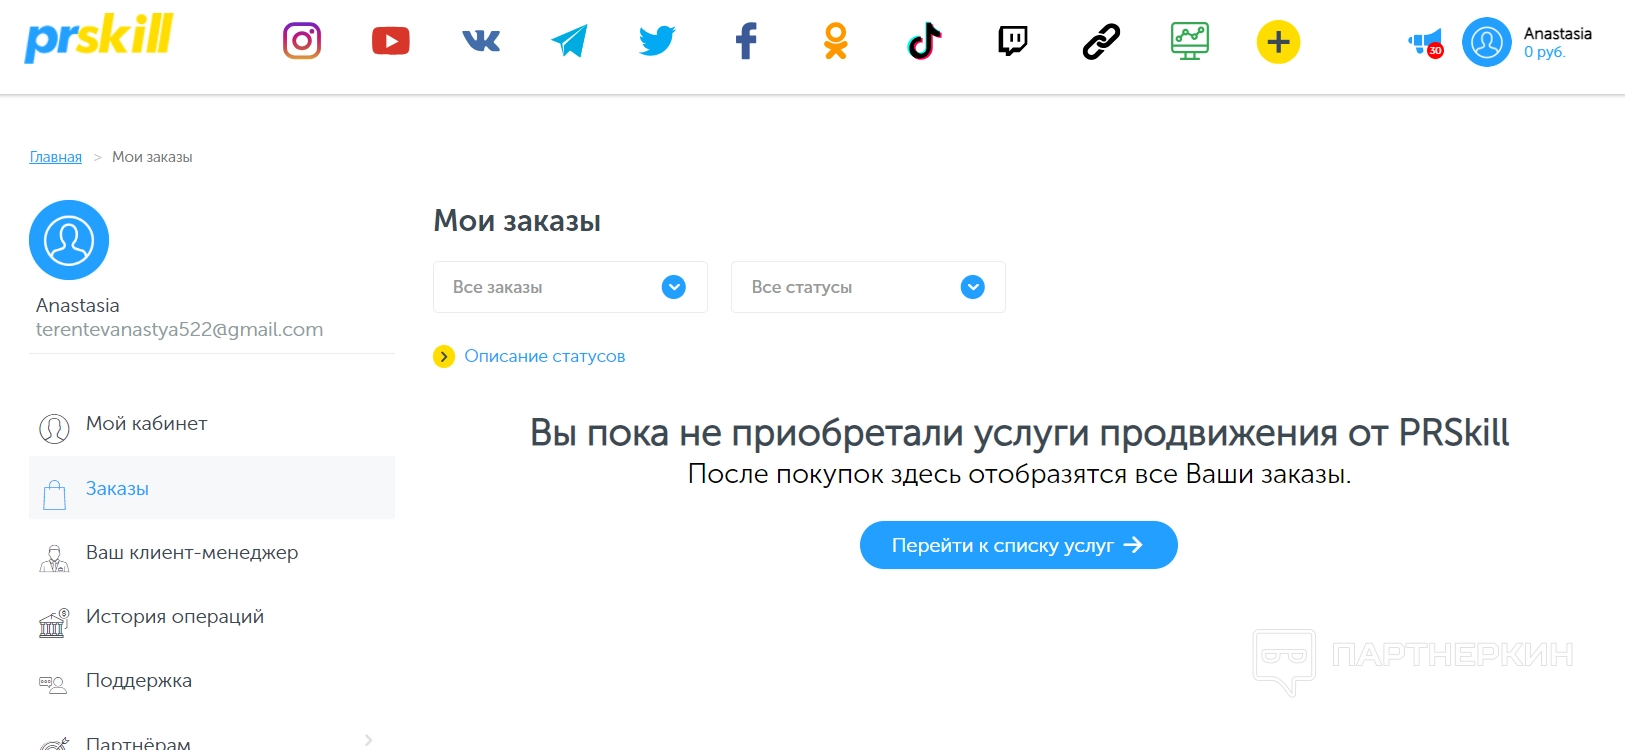Click the Заказы shopping bag icon

(x=54, y=494)
